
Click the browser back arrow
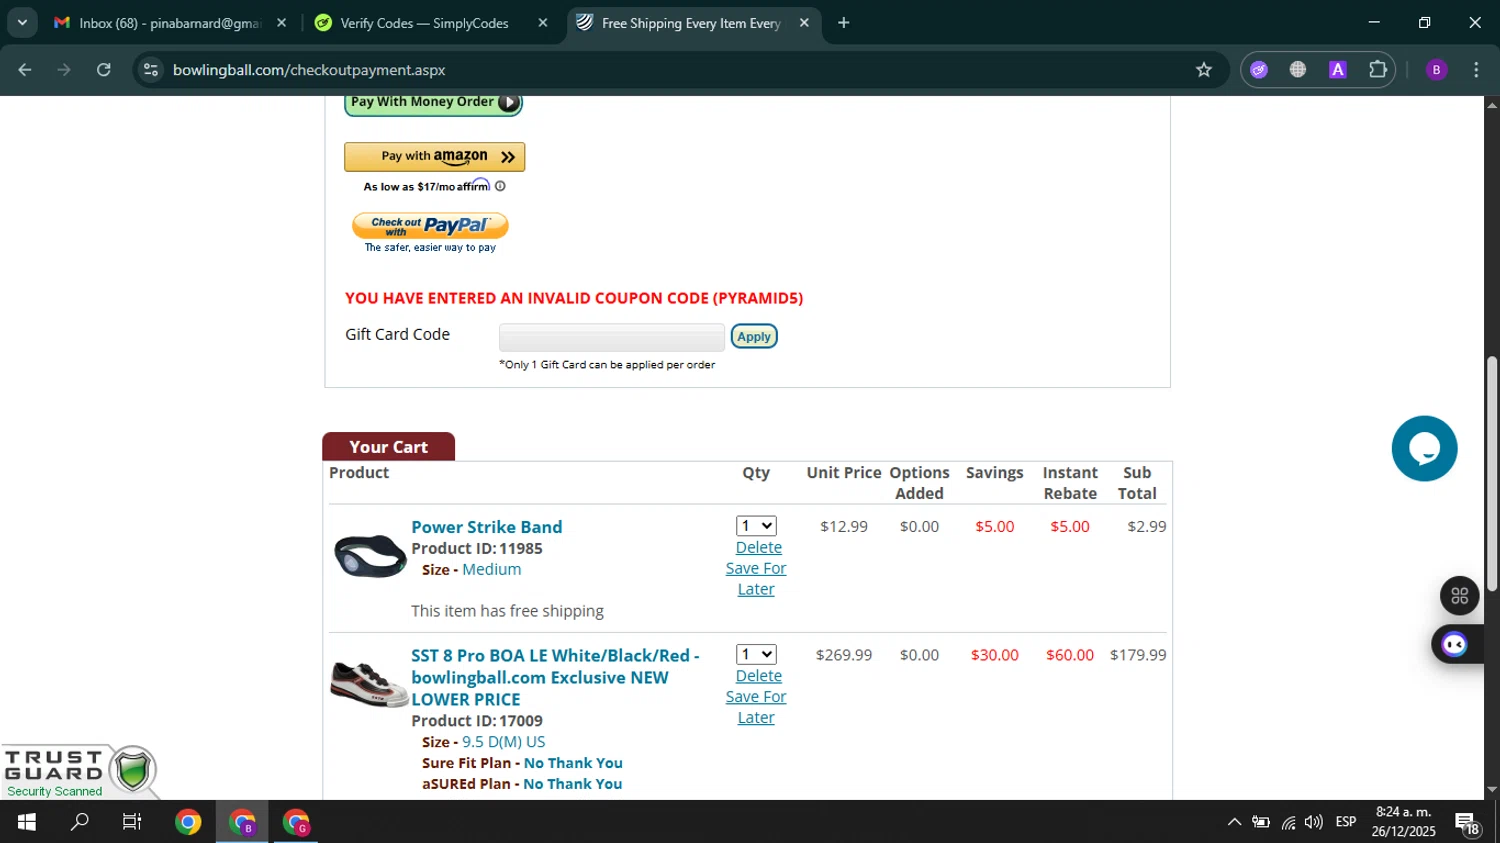click(25, 70)
